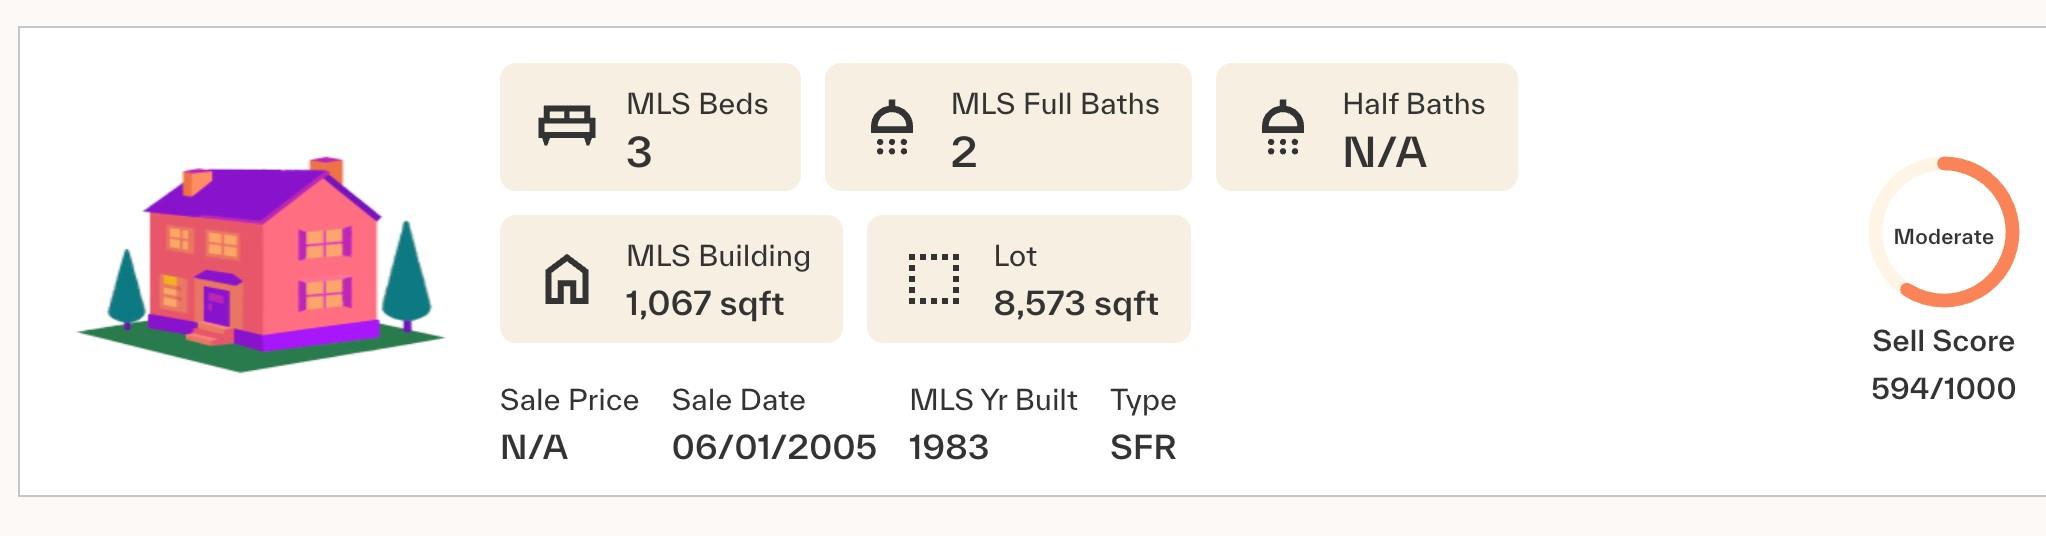The image size is (2046, 536).
Task: Select the MLS Beds label
Action: click(x=697, y=104)
